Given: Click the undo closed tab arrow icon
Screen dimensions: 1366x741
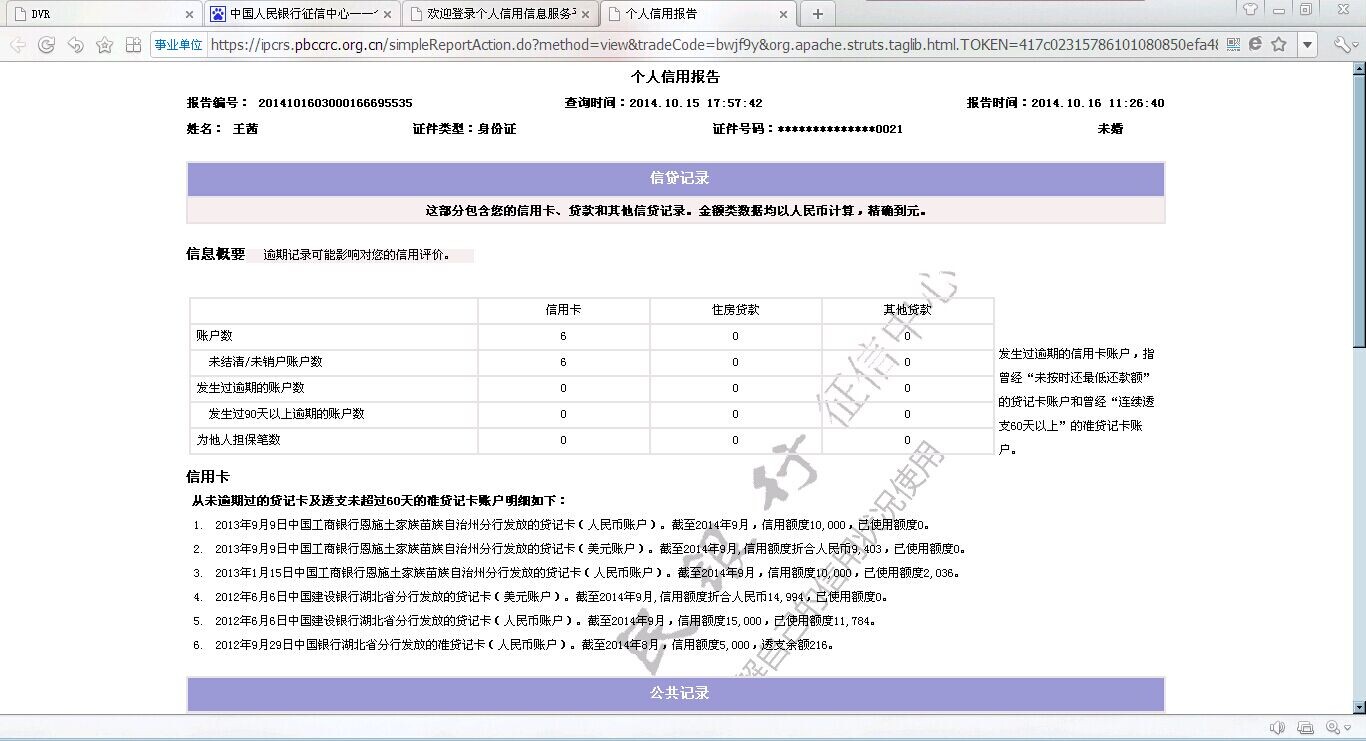Looking at the screenshot, I should [x=75, y=45].
